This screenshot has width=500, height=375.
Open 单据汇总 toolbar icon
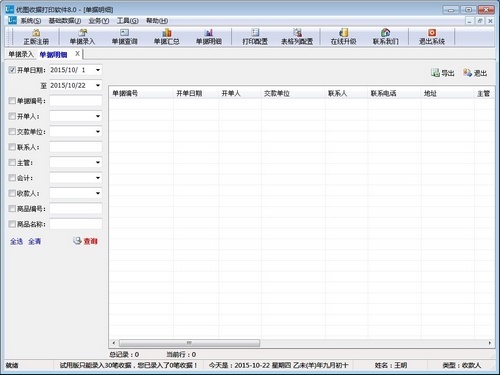point(166,37)
